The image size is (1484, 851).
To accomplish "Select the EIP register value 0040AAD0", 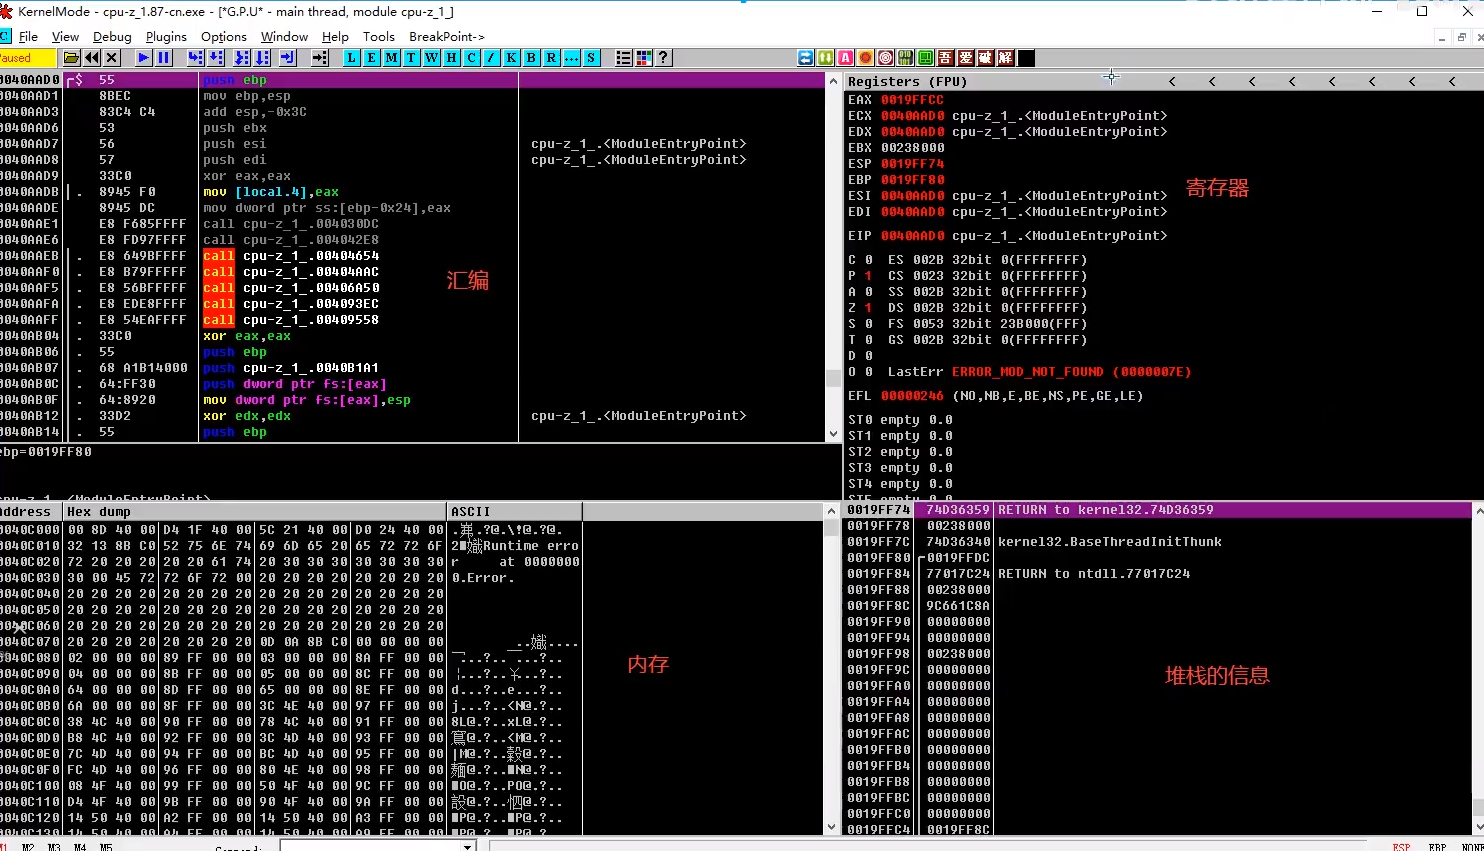I will [x=912, y=236].
